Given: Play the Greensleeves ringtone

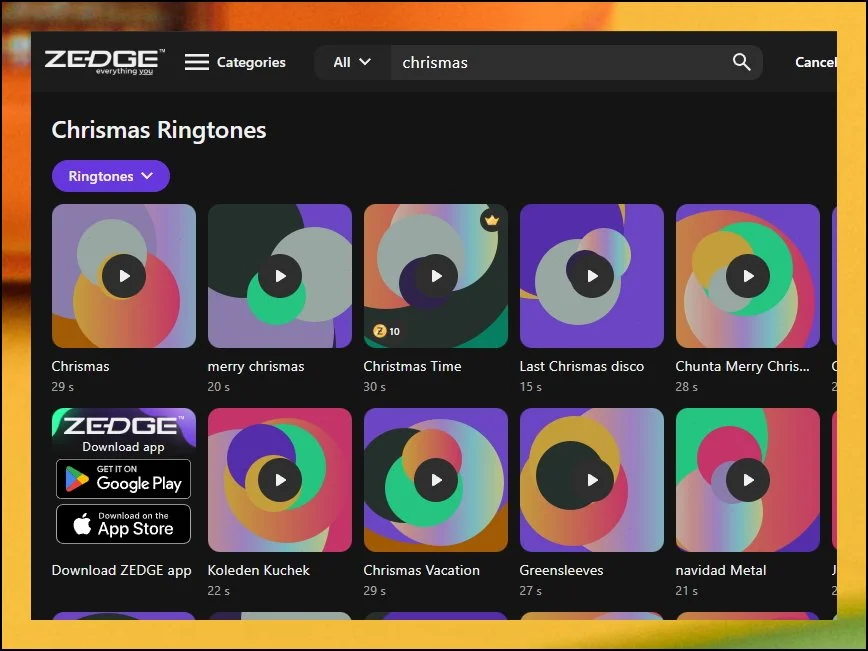Looking at the screenshot, I should 592,480.
